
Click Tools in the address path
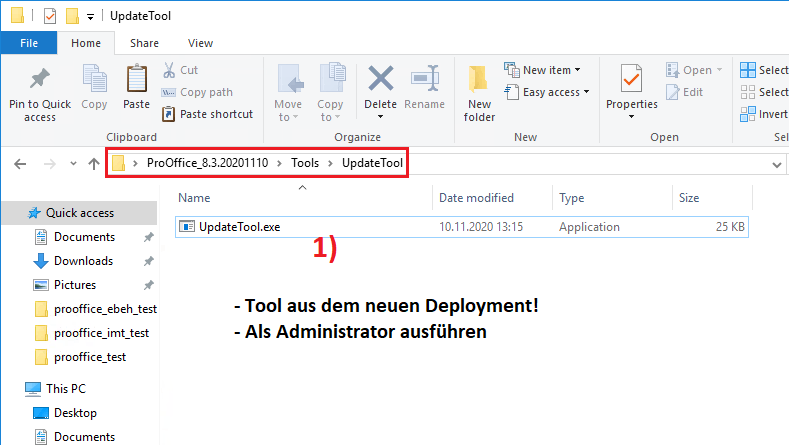[x=305, y=163]
